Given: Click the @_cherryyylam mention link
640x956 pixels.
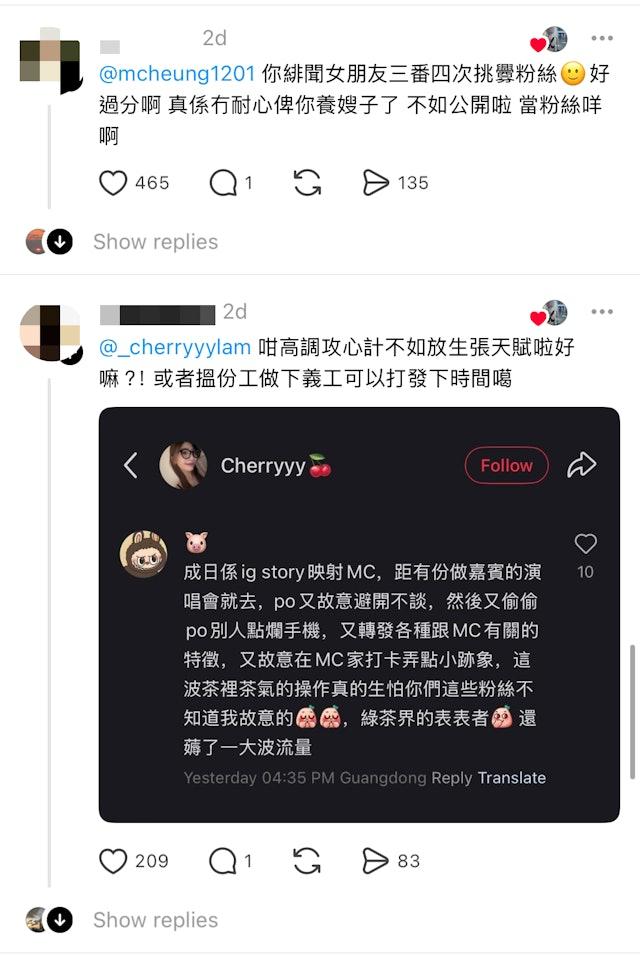Looking at the screenshot, I should (175, 348).
